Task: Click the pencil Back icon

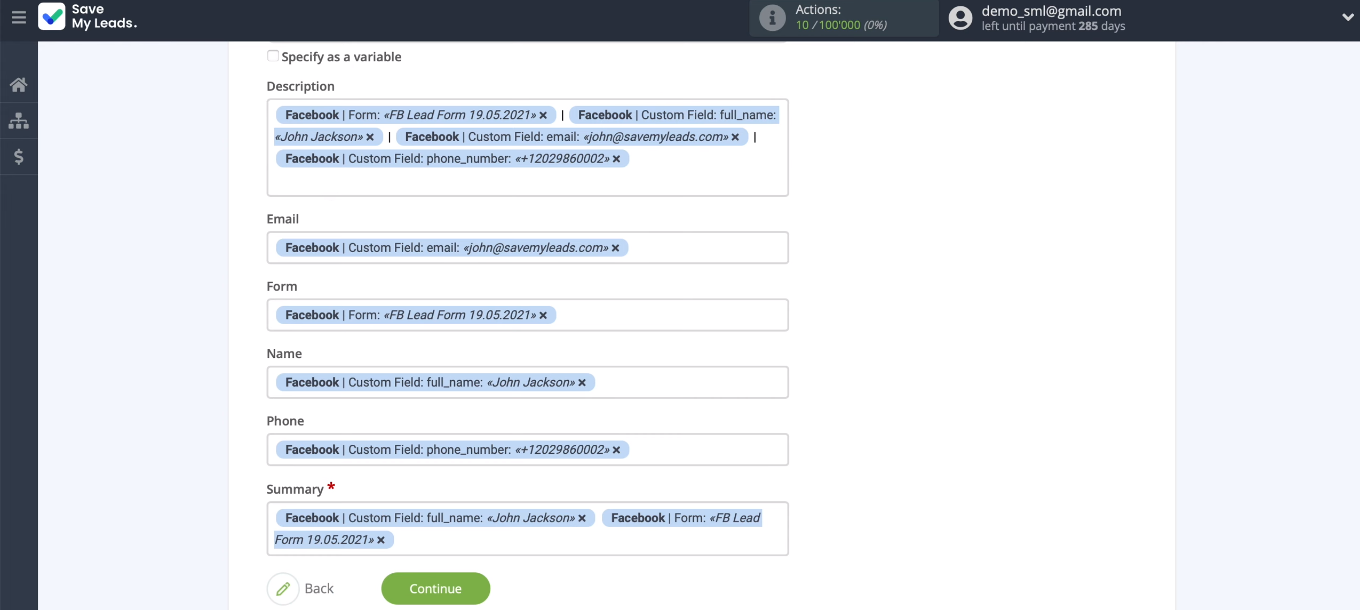Action: [x=283, y=589]
